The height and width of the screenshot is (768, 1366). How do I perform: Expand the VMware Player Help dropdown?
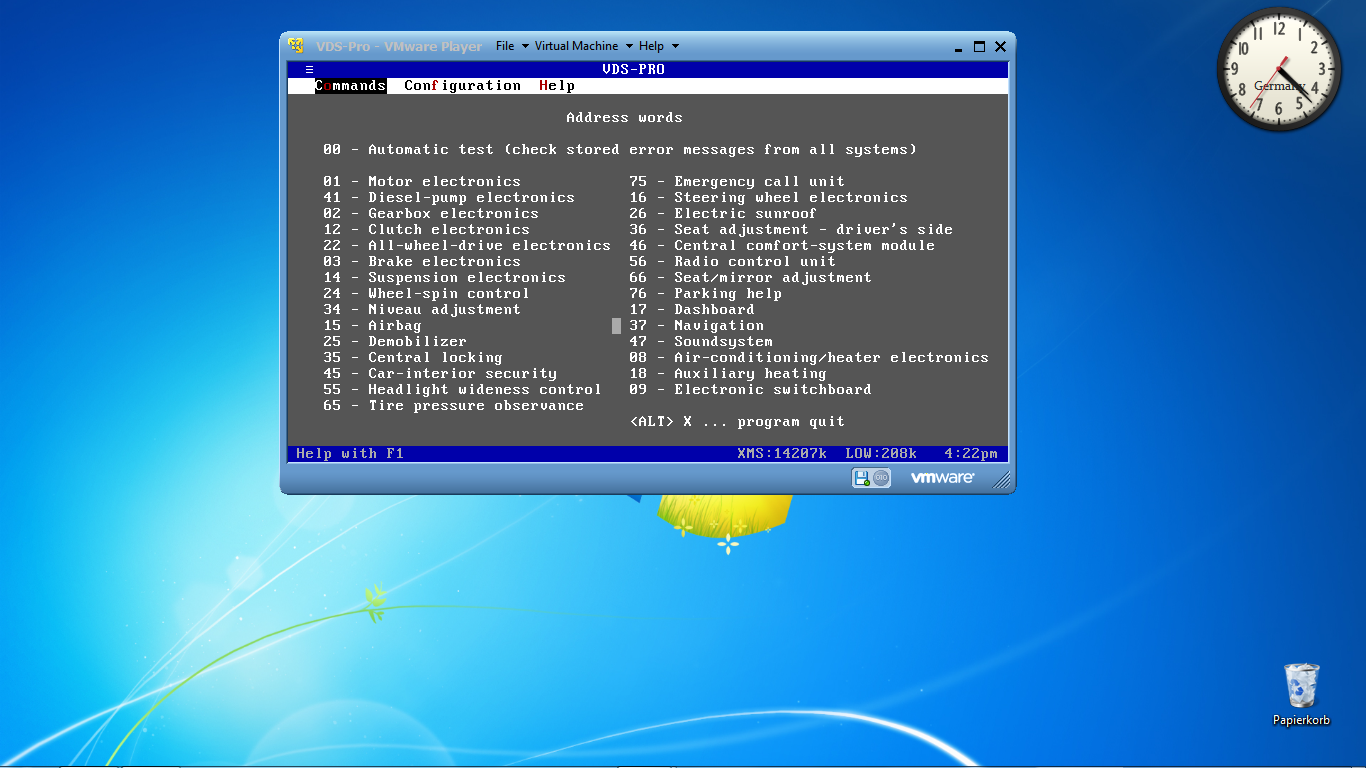pyautogui.click(x=658, y=46)
